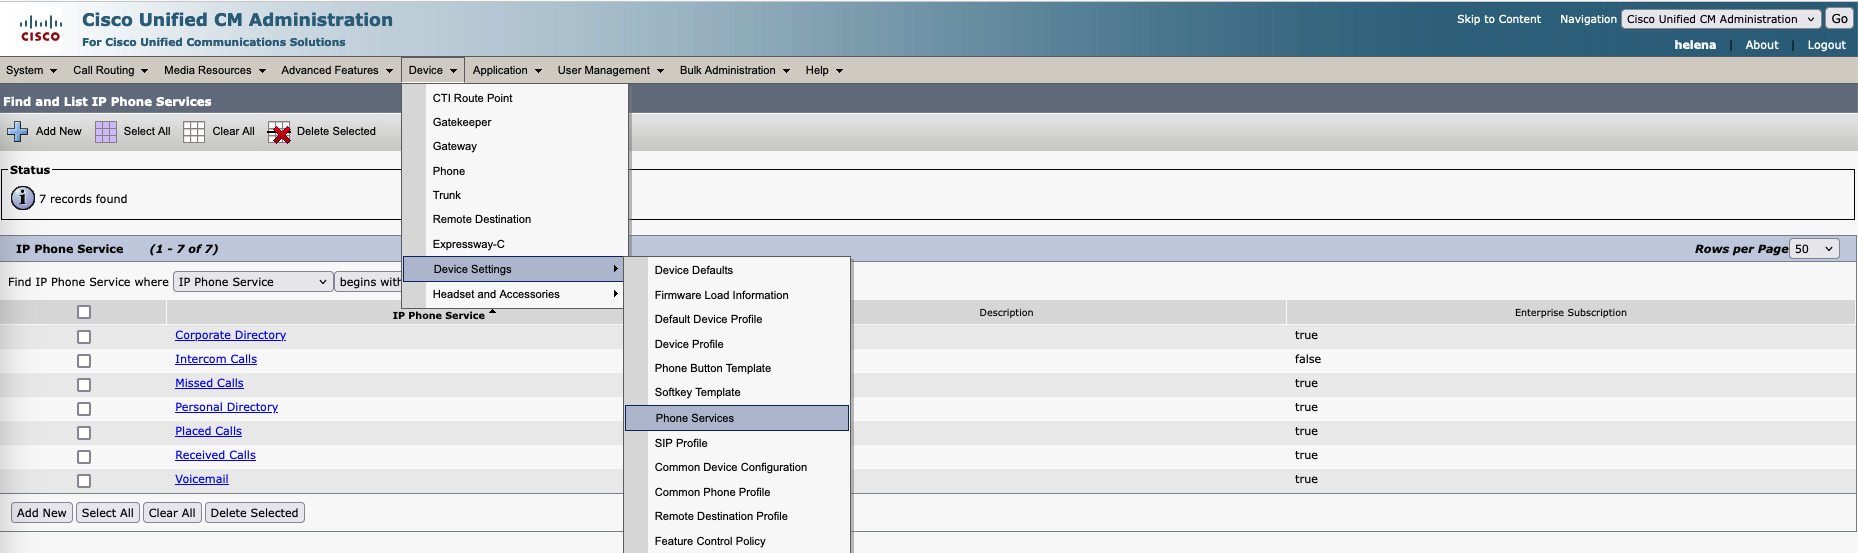Check the box beside Missed Calls
The width and height of the screenshot is (1858, 553).
84,385
